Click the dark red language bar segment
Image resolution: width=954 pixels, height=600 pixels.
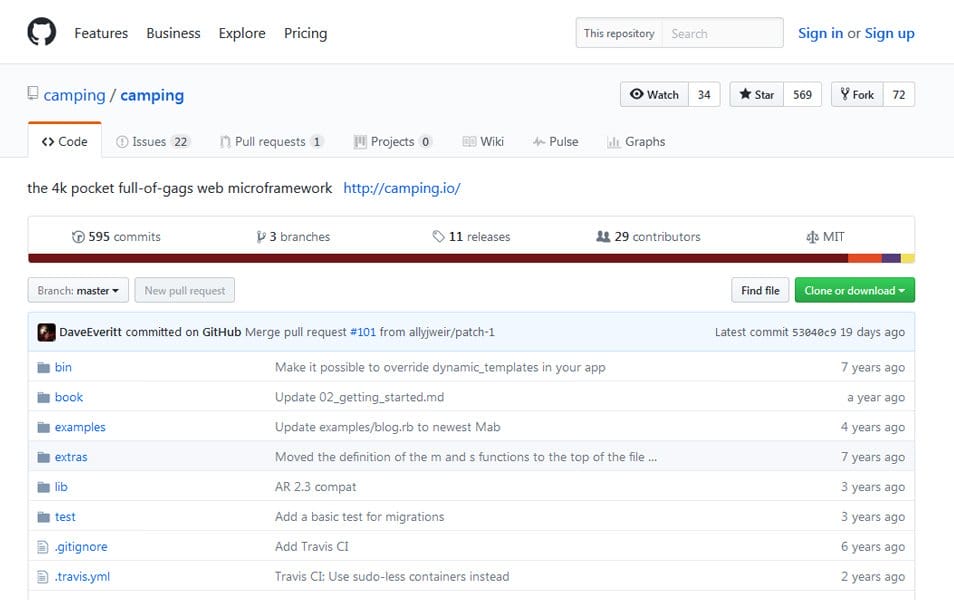click(438, 258)
